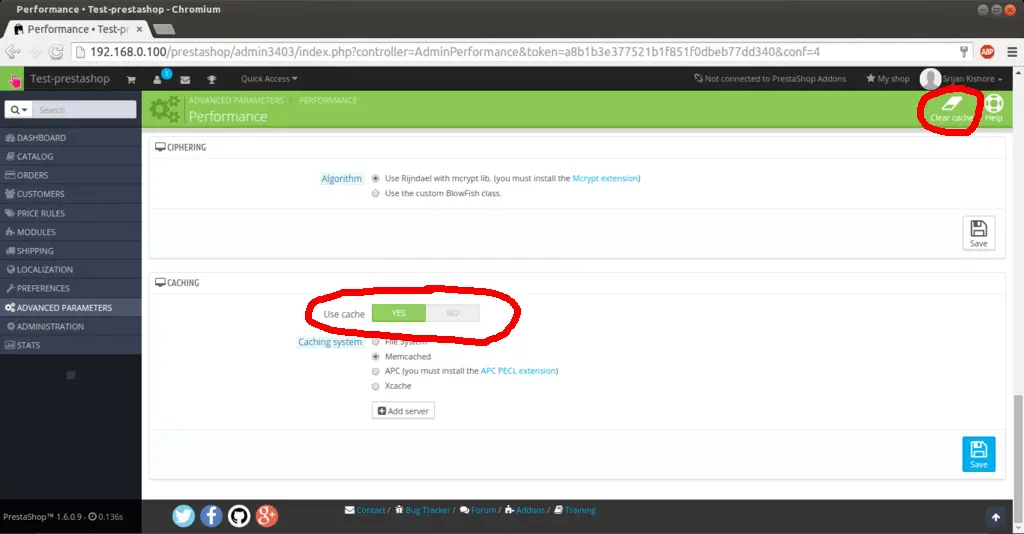Screen dimensions: 1024x534
Task: Click the Facebook icon in footer
Action: coord(211,516)
